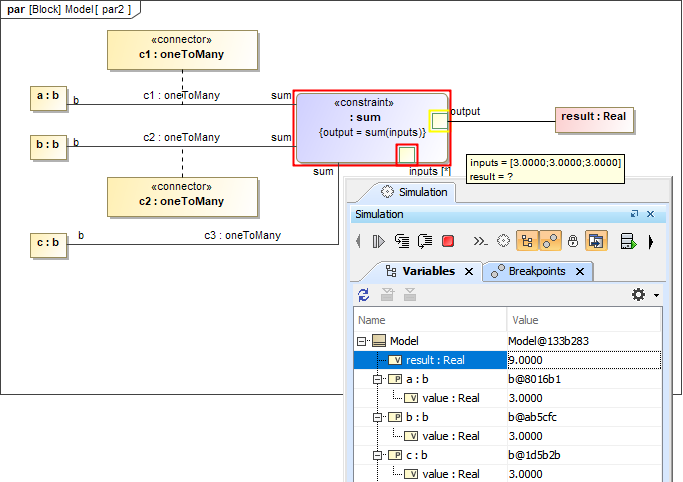Collapse the Model tree node
The image size is (683, 482).
pos(363,341)
